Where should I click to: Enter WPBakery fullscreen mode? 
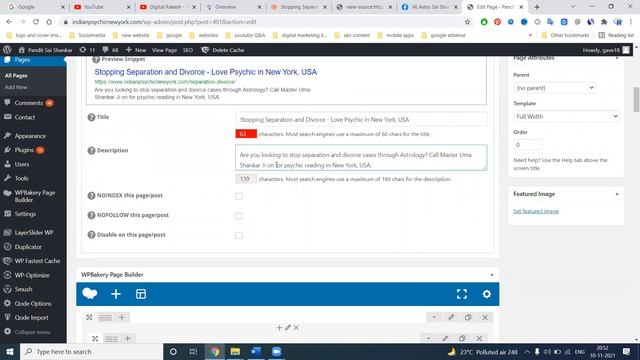(462, 294)
